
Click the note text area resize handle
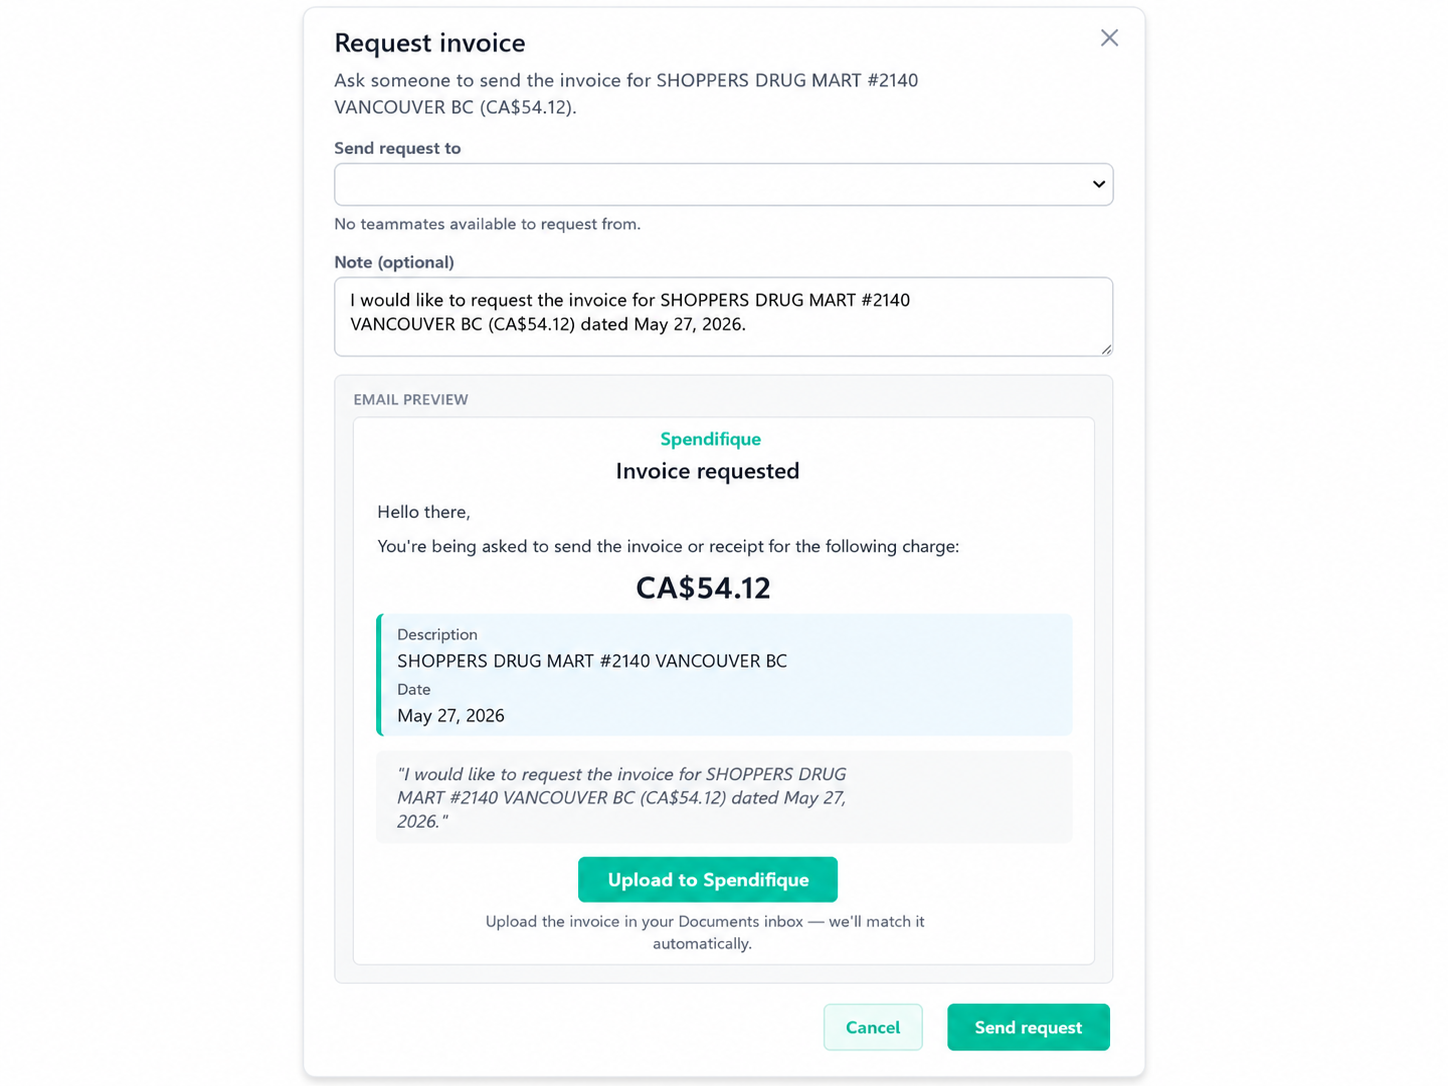pyautogui.click(x=1106, y=349)
